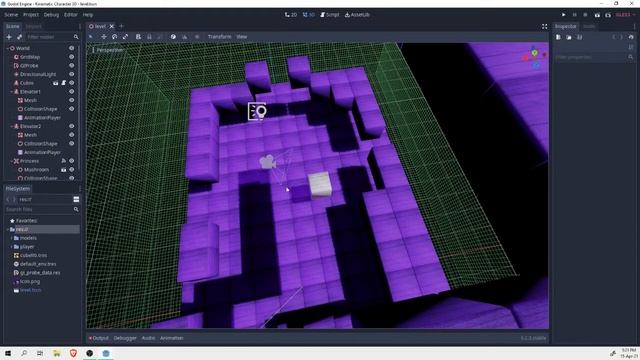The image size is (640, 360).
Task: Toggle the Use Snap icon
Action: [x=184, y=37]
